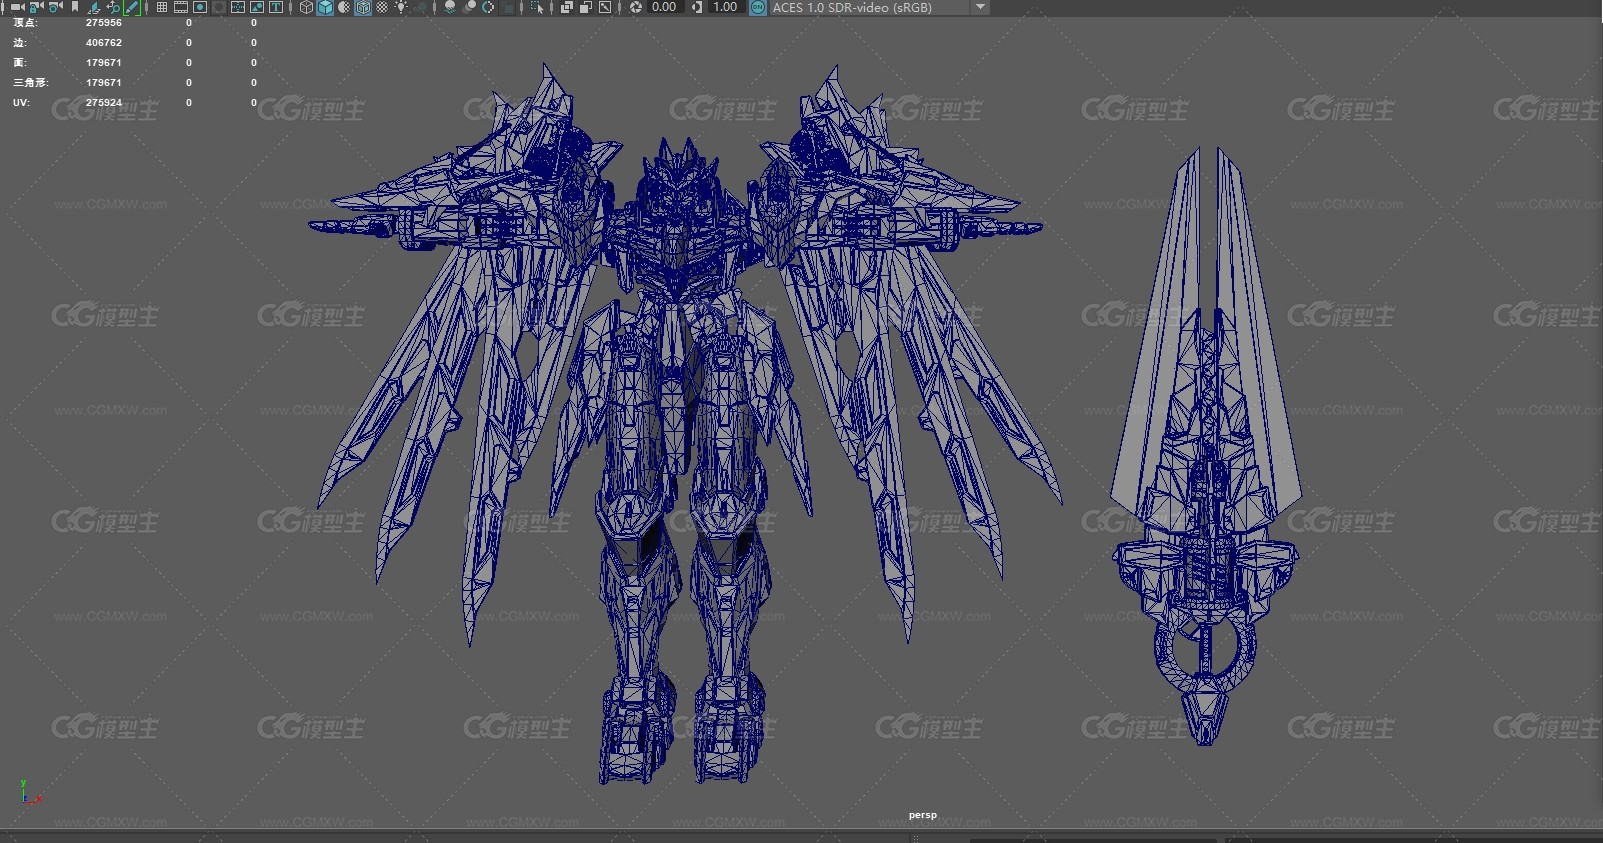The image size is (1603, 843).
Task: Click the UV count 275924
Action: (x=104, y=102)
